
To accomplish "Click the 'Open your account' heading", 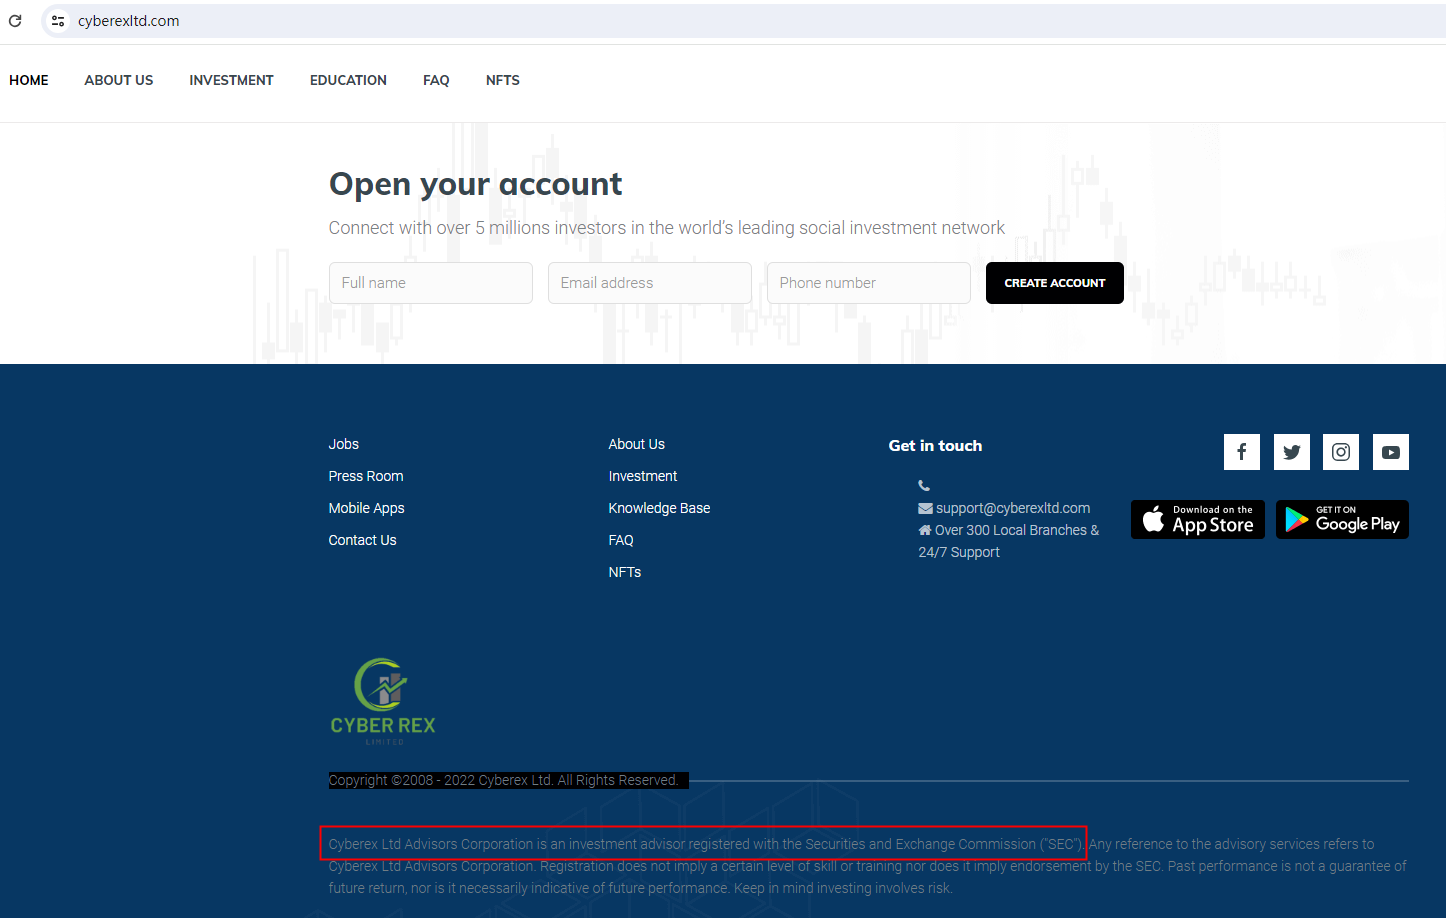I will click(x=476, y=184).
